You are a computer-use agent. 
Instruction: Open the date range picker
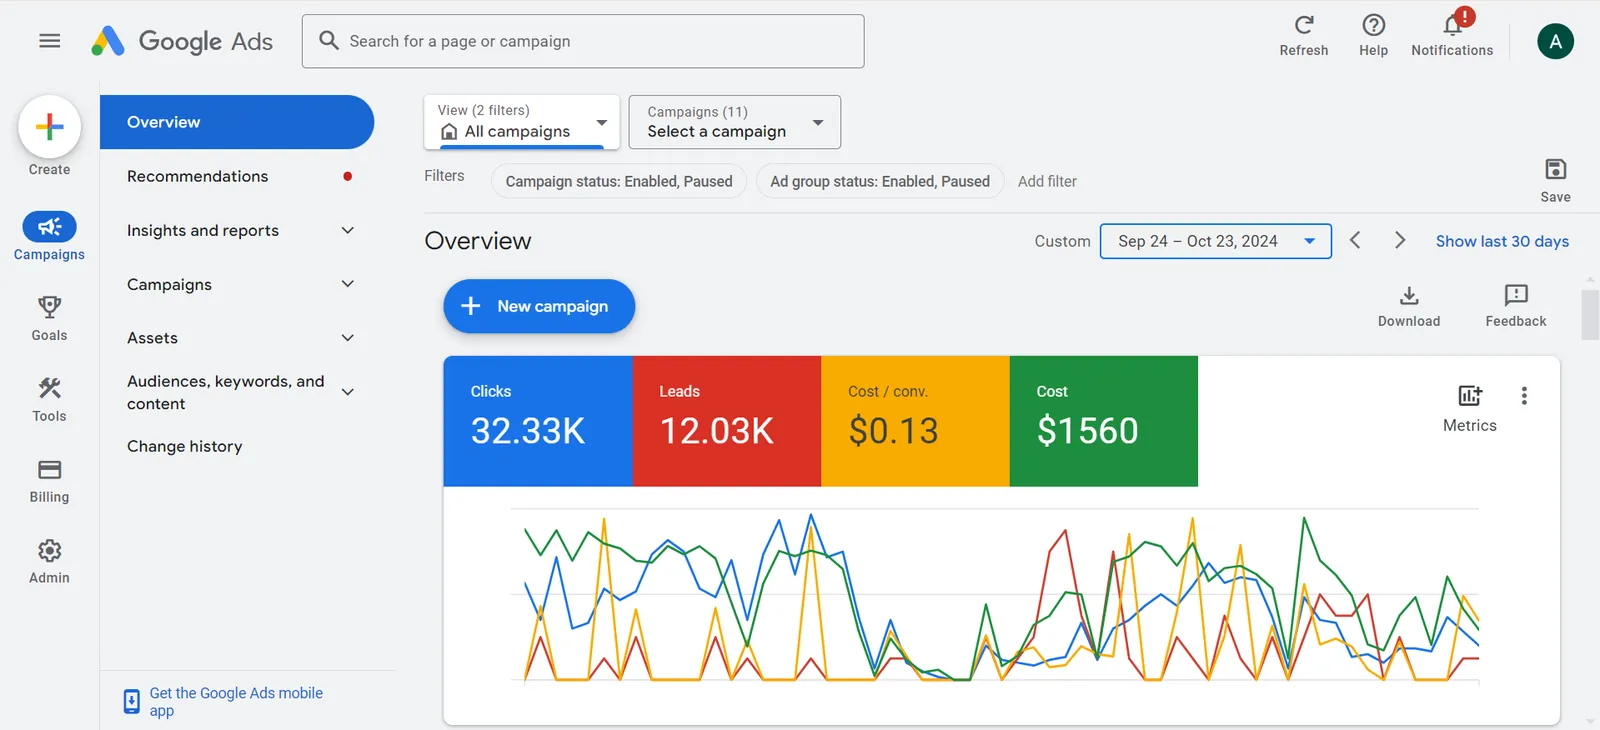1216,241
